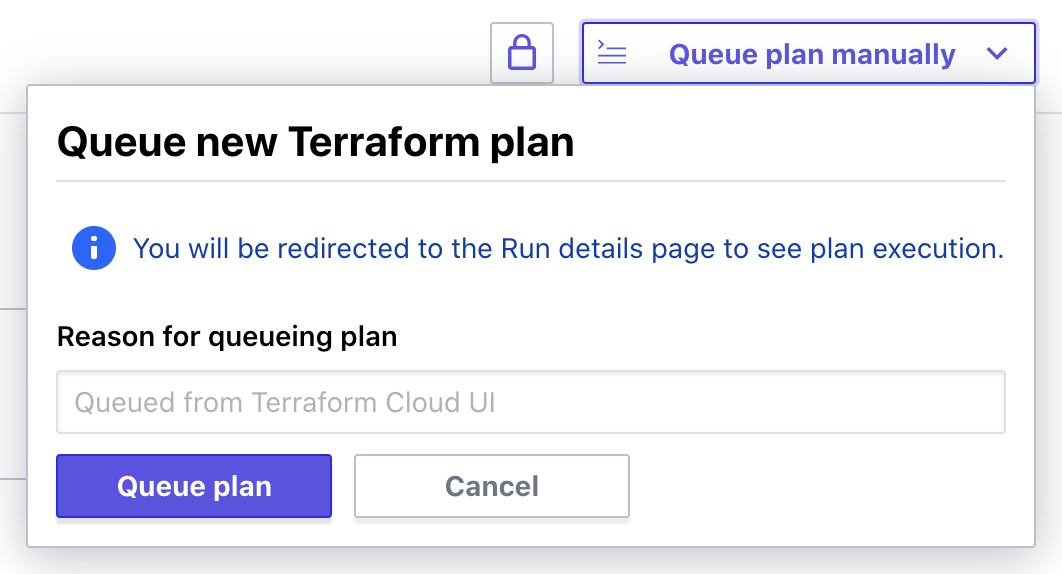Open the Queue plan manually dropdown
This screenshot has height=574, width=1062.
tap(809, 53)
